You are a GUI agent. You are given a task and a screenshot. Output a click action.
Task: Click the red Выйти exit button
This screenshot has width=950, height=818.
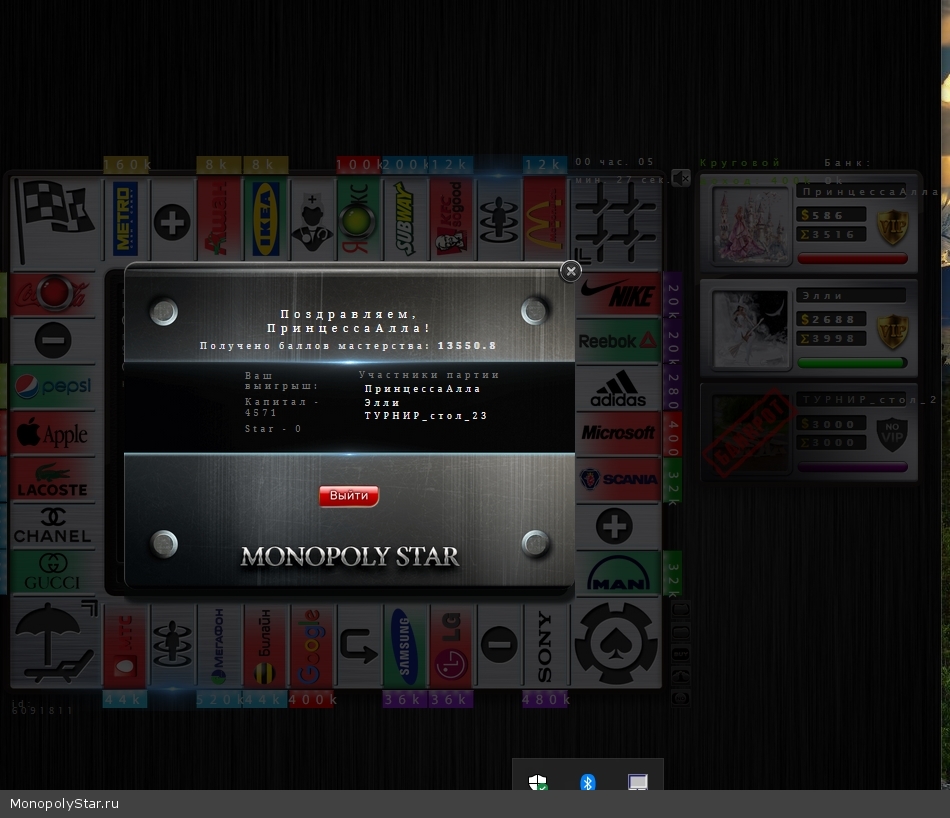(x=349, y=496)
